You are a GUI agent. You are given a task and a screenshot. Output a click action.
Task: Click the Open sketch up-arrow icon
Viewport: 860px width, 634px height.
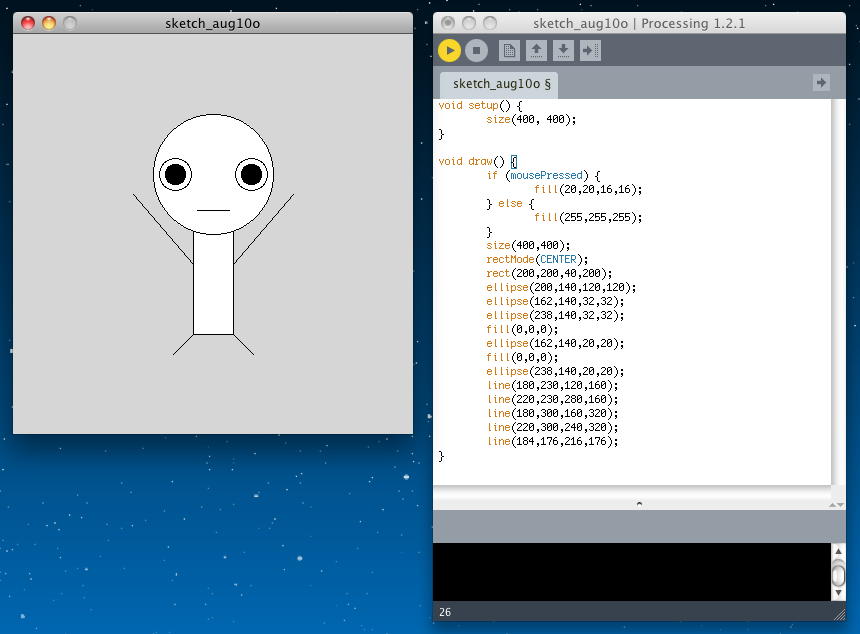536,50
